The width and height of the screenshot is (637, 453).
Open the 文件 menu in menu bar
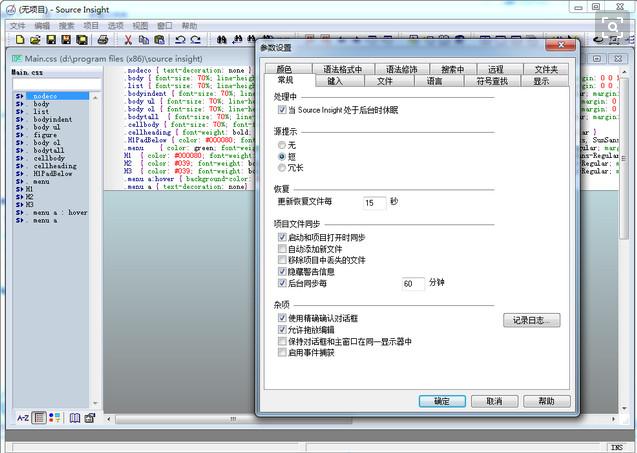pos(17,25)
